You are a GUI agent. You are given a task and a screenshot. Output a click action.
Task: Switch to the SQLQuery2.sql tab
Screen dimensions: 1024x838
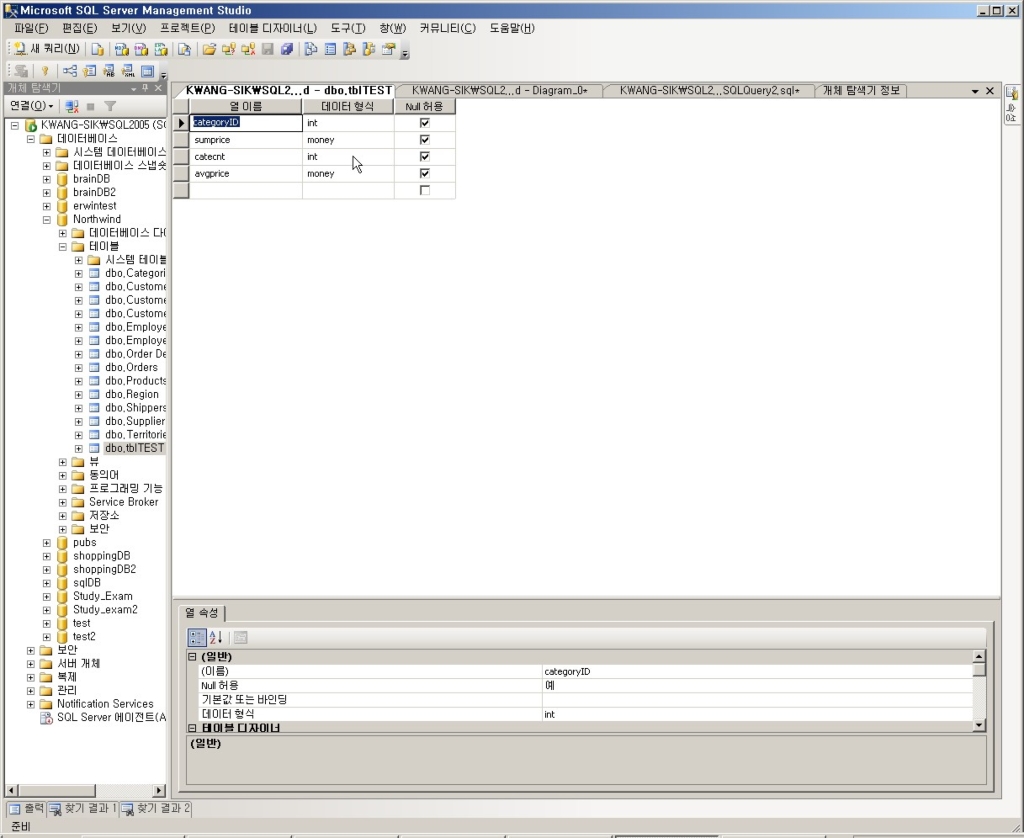click(x=709, y=91)
